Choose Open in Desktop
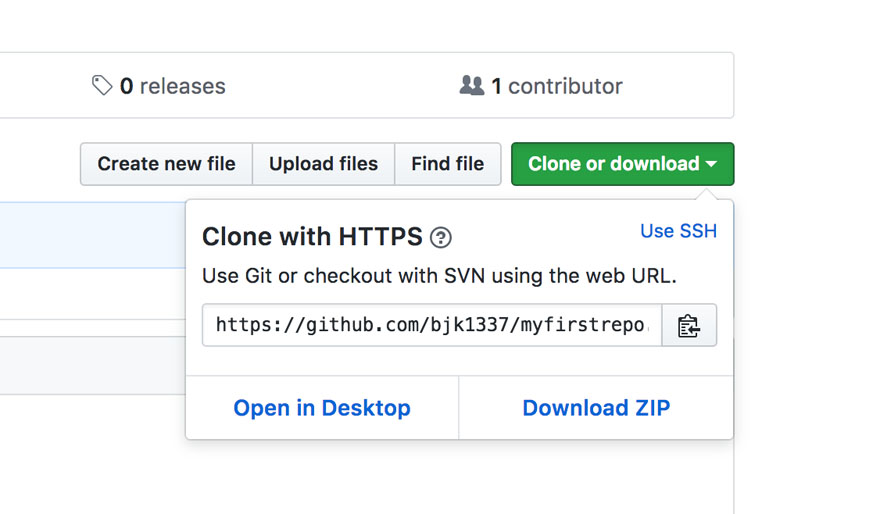Viewport: 880px width, 514px height. [x=322, y=408]
